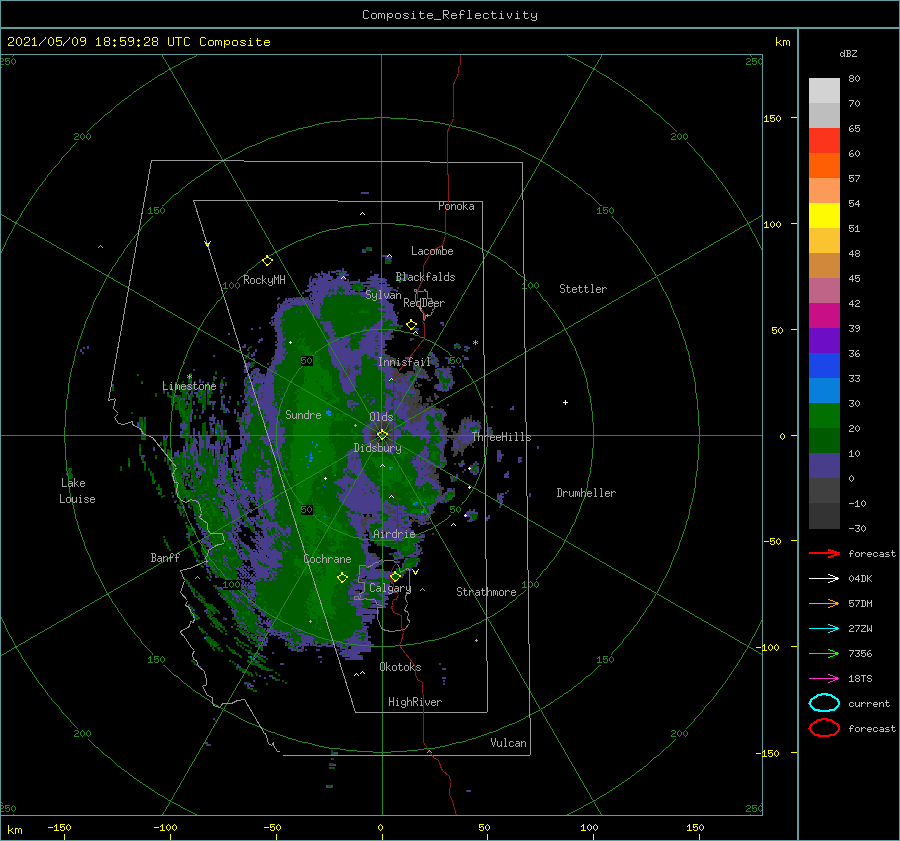
Task: Click the red swatch below 65 dBZ
Action: point(824,141)
